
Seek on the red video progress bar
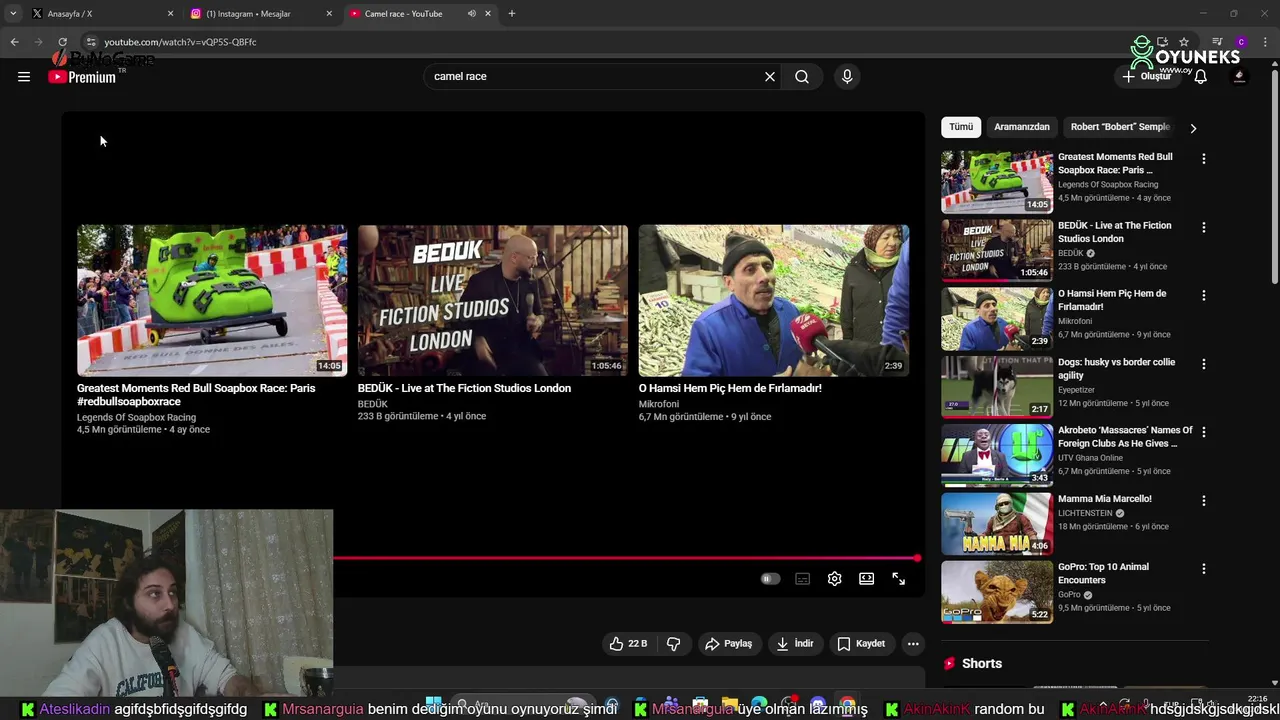(x=626, y=558)
